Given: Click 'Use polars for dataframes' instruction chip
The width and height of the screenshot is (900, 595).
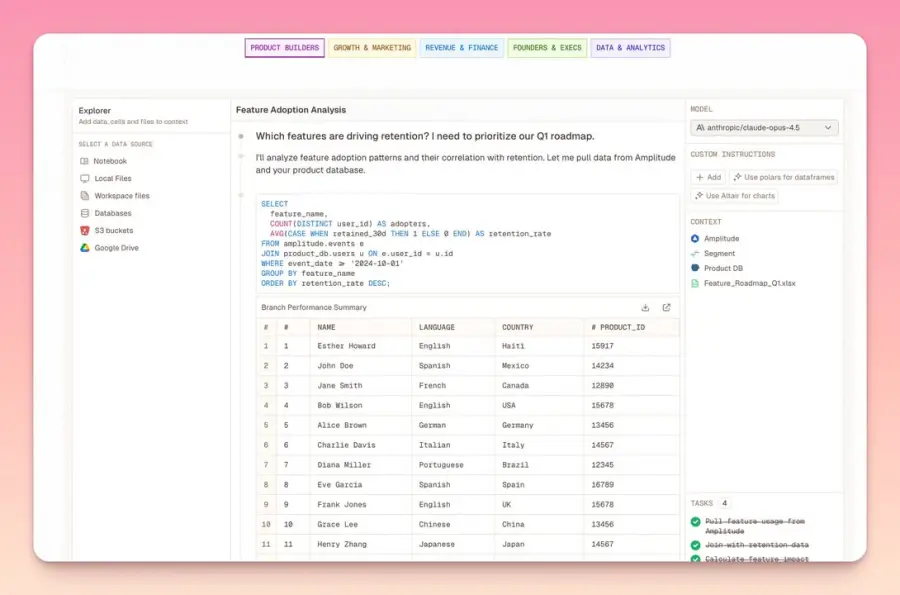Looking at the screenshot, I should 783,177.
